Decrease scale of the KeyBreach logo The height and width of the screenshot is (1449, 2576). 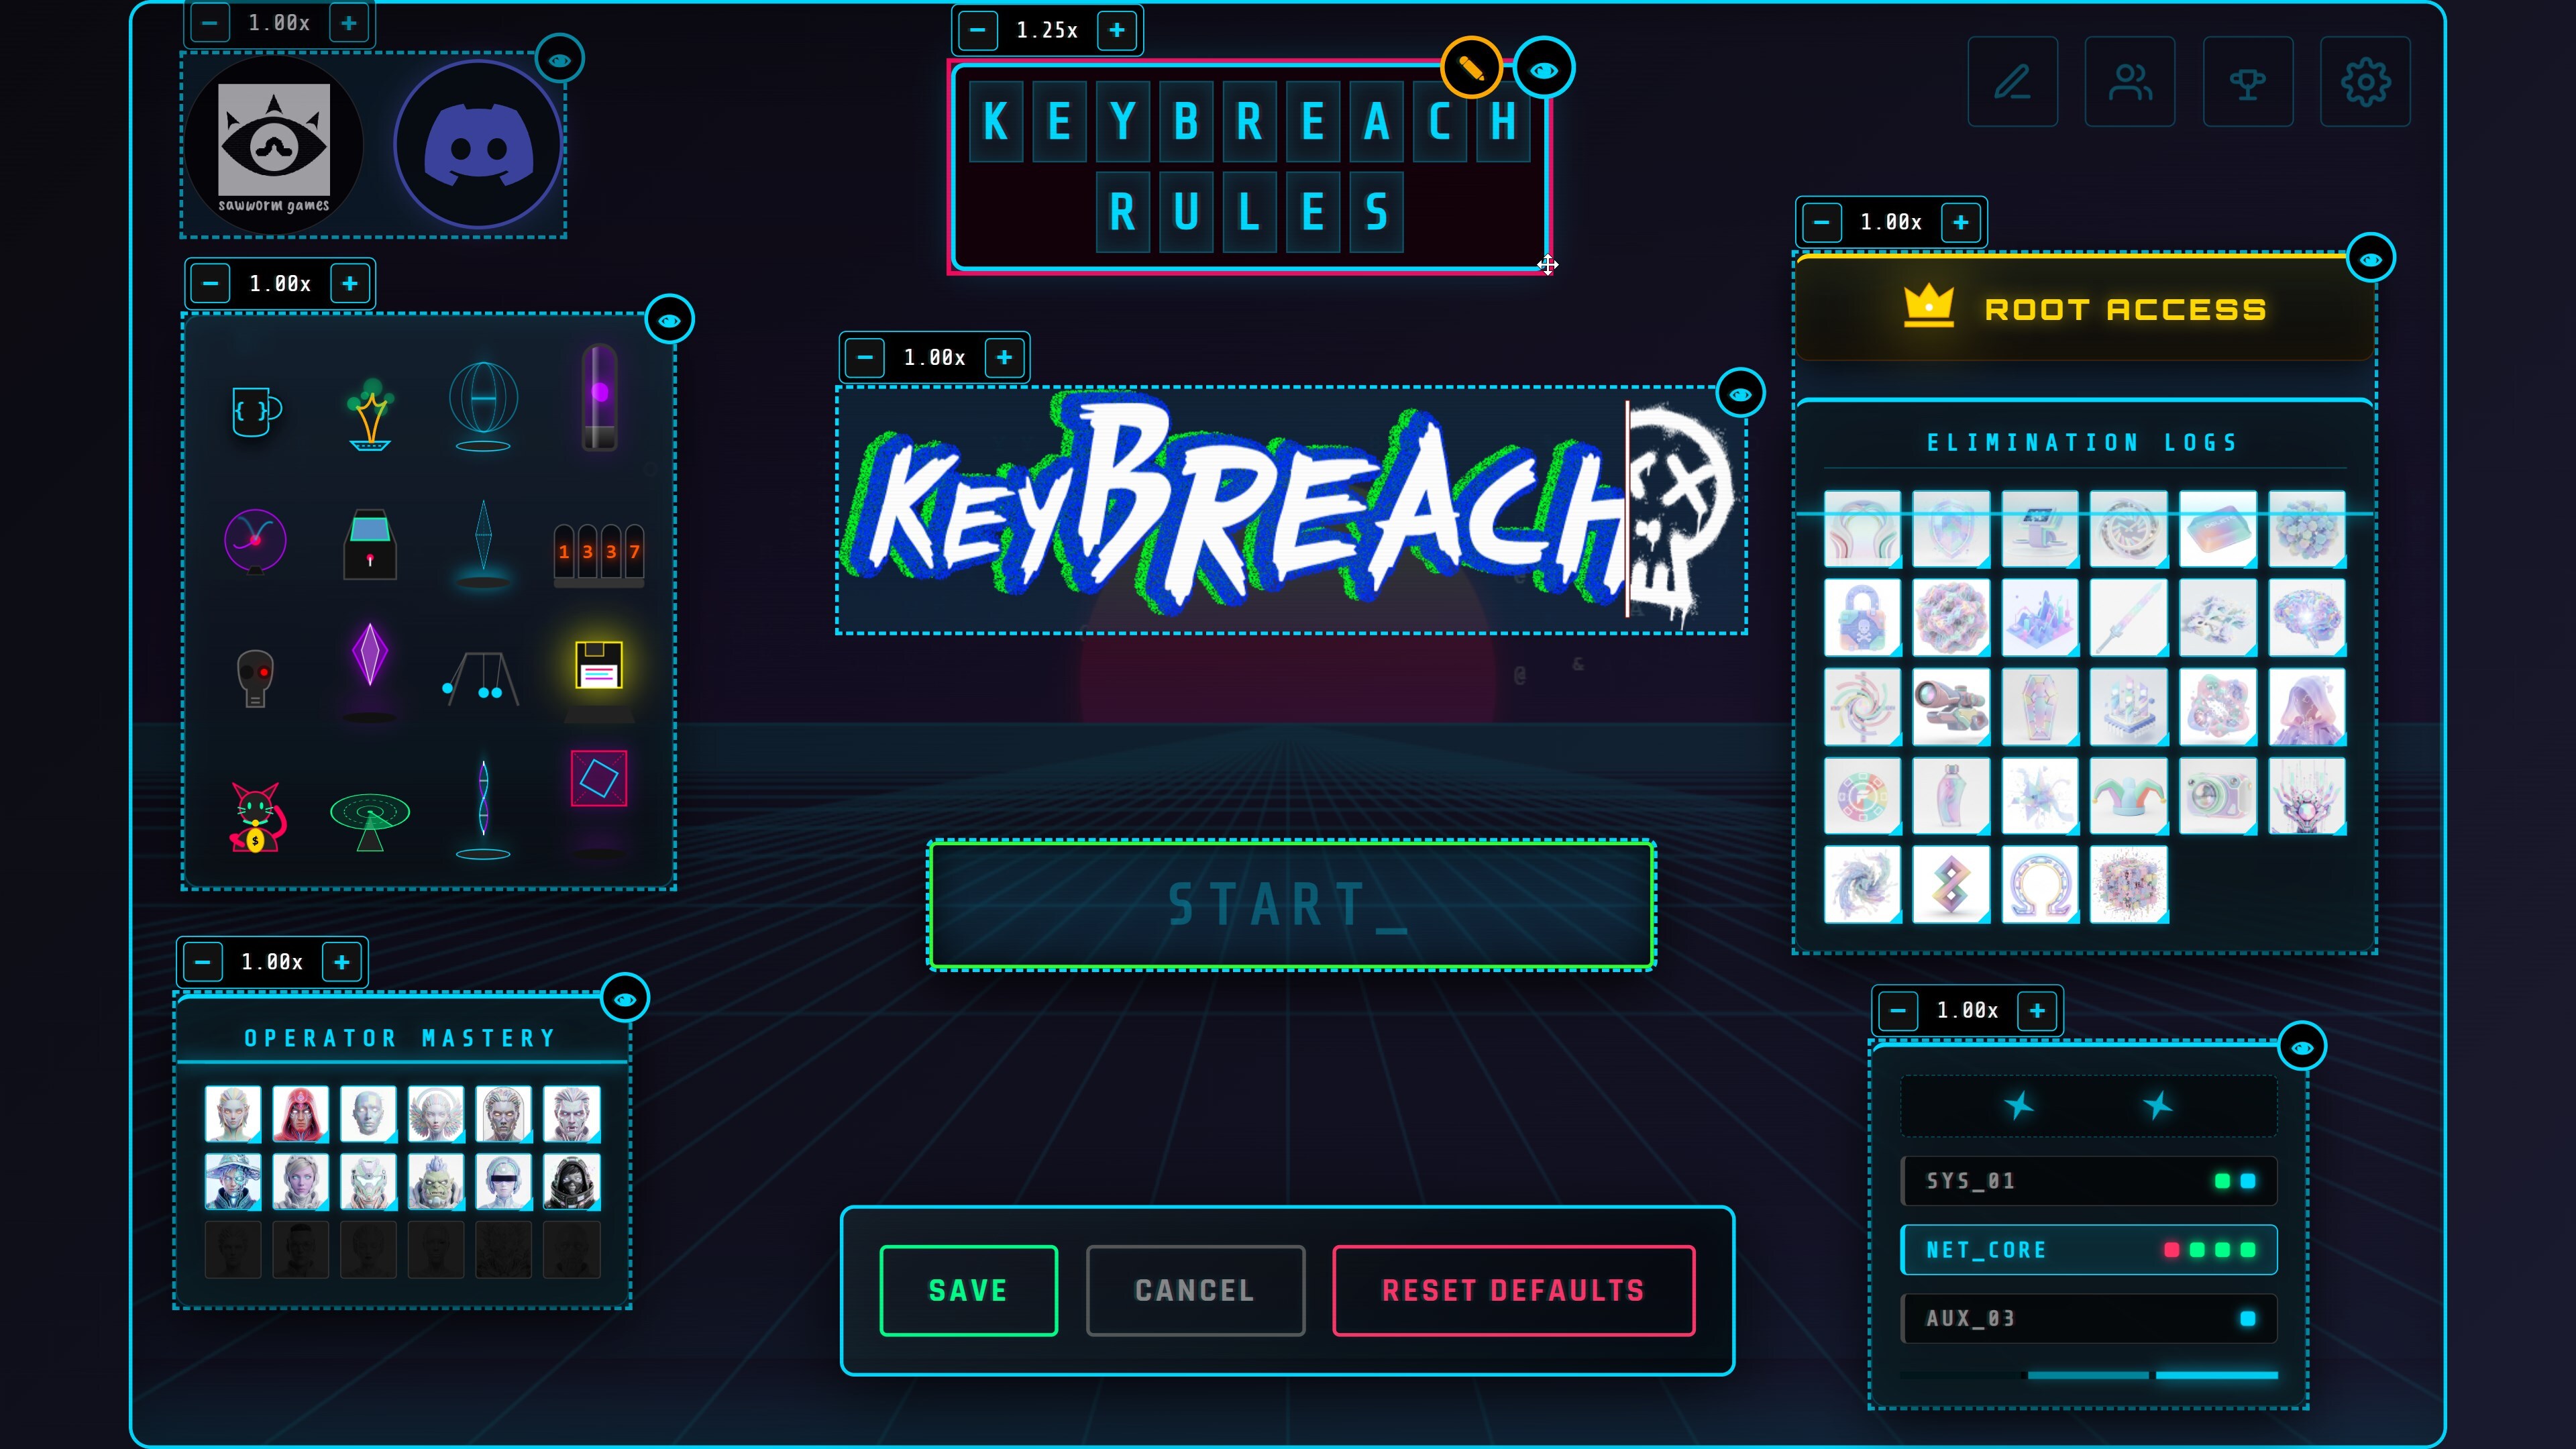point(865,357)
